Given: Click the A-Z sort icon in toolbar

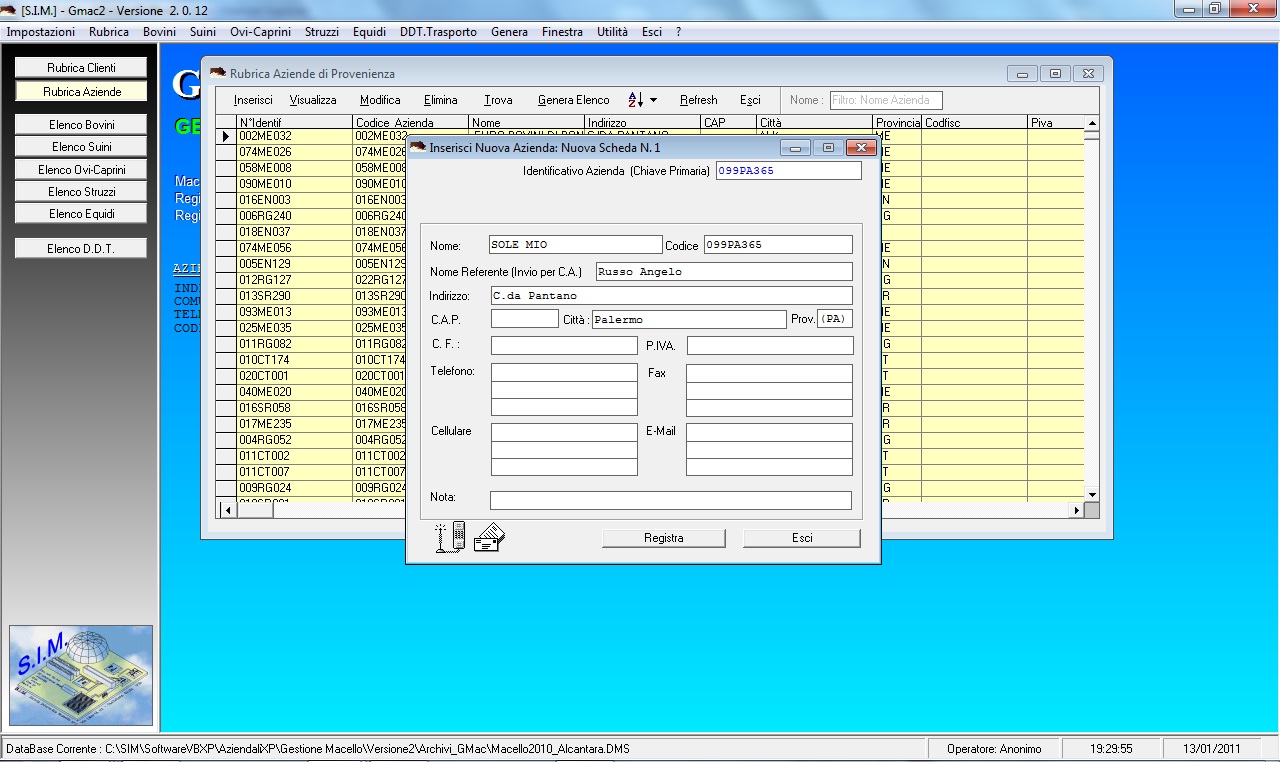Looking at the screenshot, I should 636,100.
